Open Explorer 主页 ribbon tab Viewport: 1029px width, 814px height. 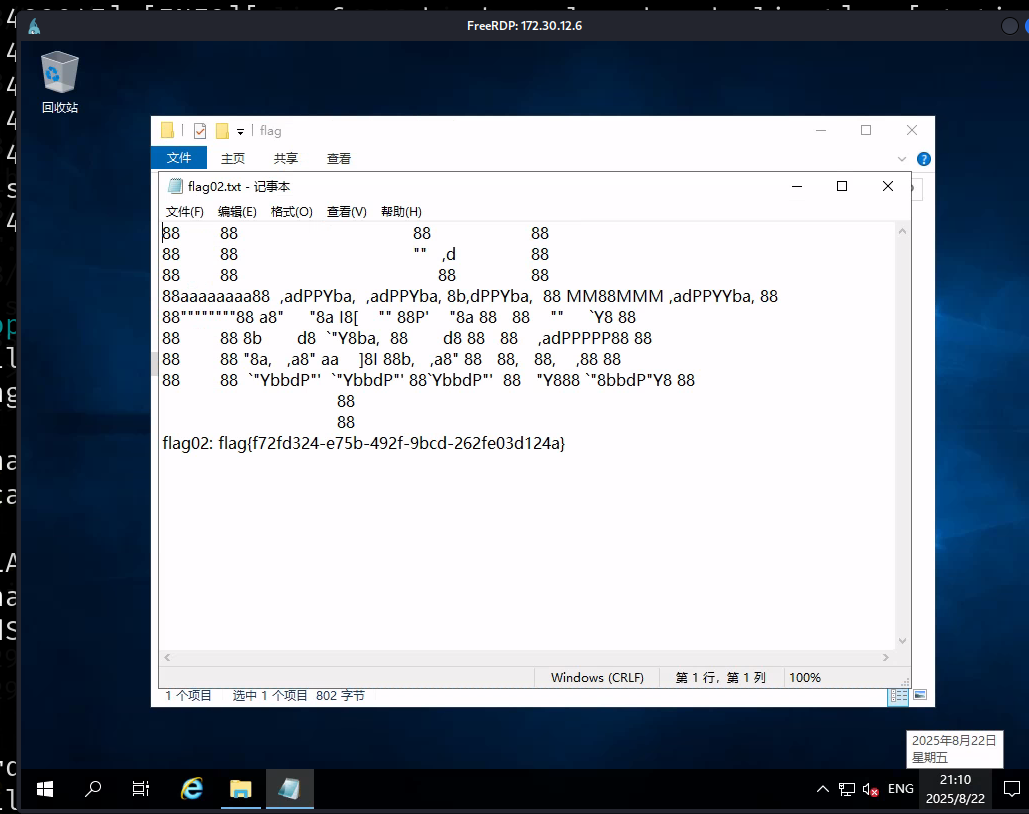[x=233, y=158]
